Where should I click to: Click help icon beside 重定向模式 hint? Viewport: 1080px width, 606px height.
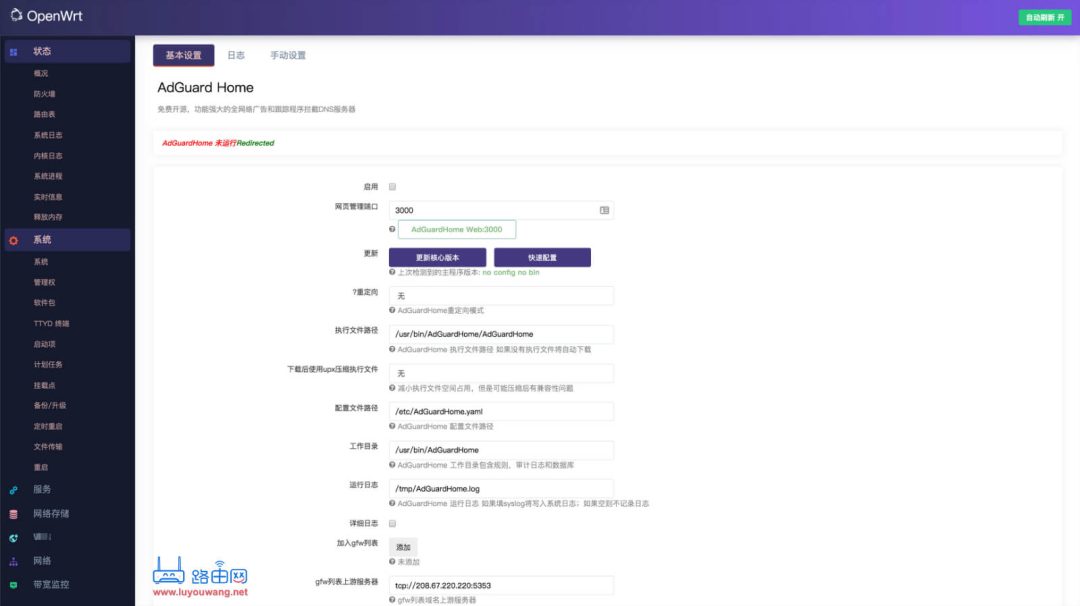(x=392, y=310)
